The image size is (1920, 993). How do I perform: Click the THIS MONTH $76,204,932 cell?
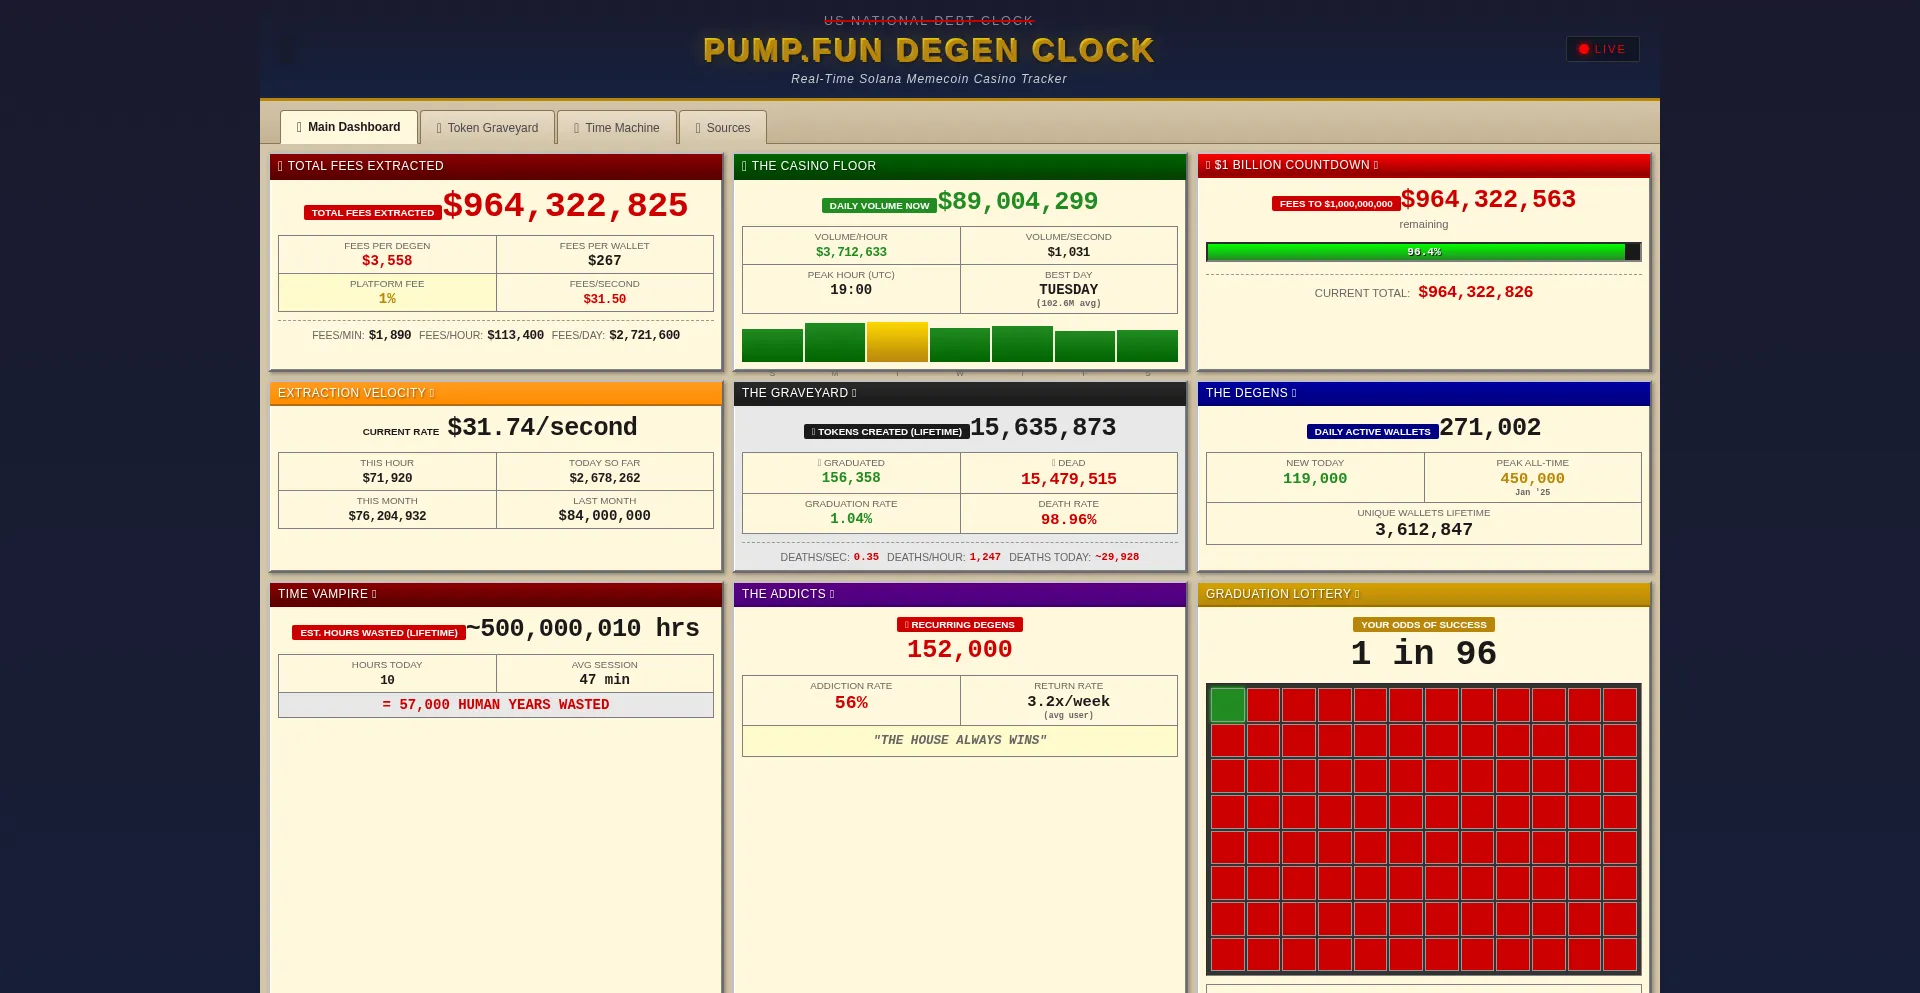(x=387, y=509)
